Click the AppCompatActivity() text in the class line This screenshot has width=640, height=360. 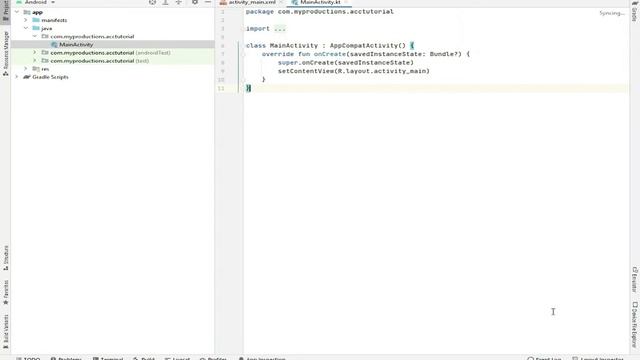[367, 46]
